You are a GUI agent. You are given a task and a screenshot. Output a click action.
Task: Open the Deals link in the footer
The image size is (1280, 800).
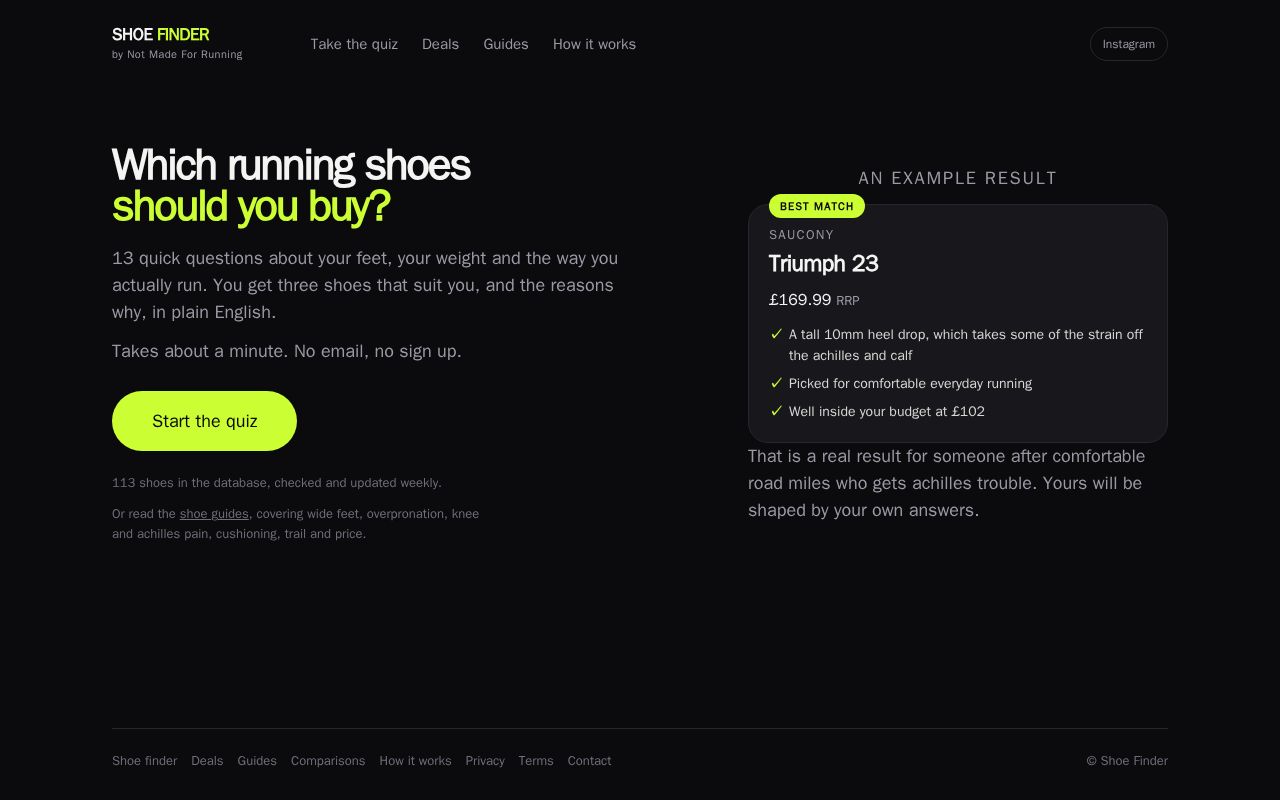(x=207, y=761)
